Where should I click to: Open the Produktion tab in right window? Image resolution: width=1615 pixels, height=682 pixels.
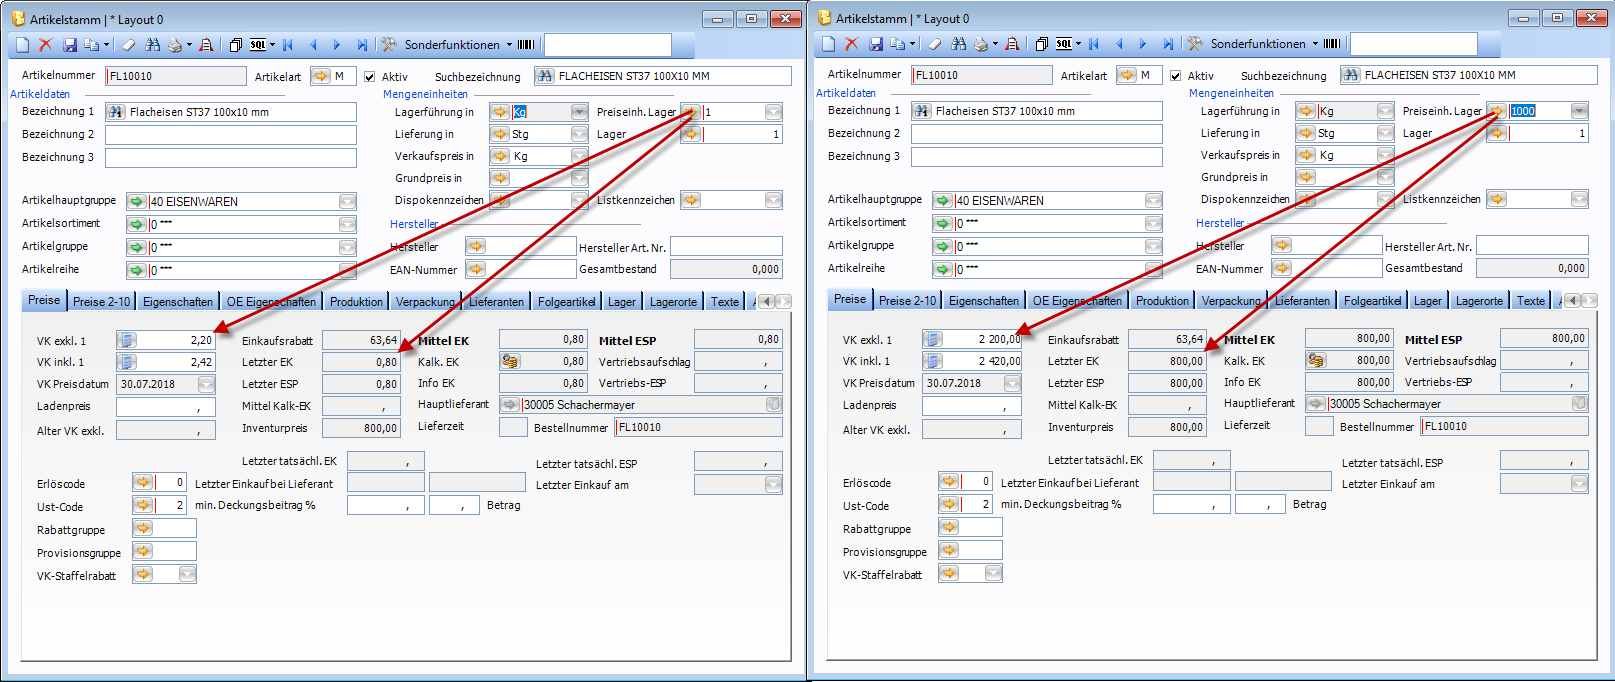(1162, 301)
